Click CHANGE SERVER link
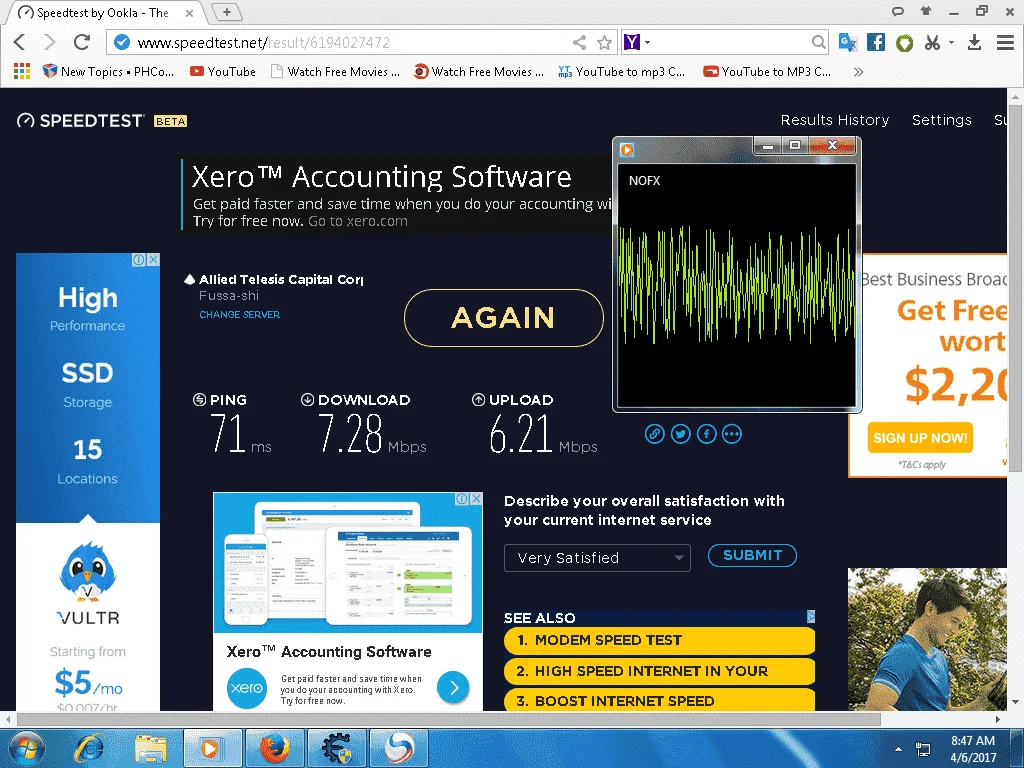1024x768 pixels. click(x=240, y=315)
